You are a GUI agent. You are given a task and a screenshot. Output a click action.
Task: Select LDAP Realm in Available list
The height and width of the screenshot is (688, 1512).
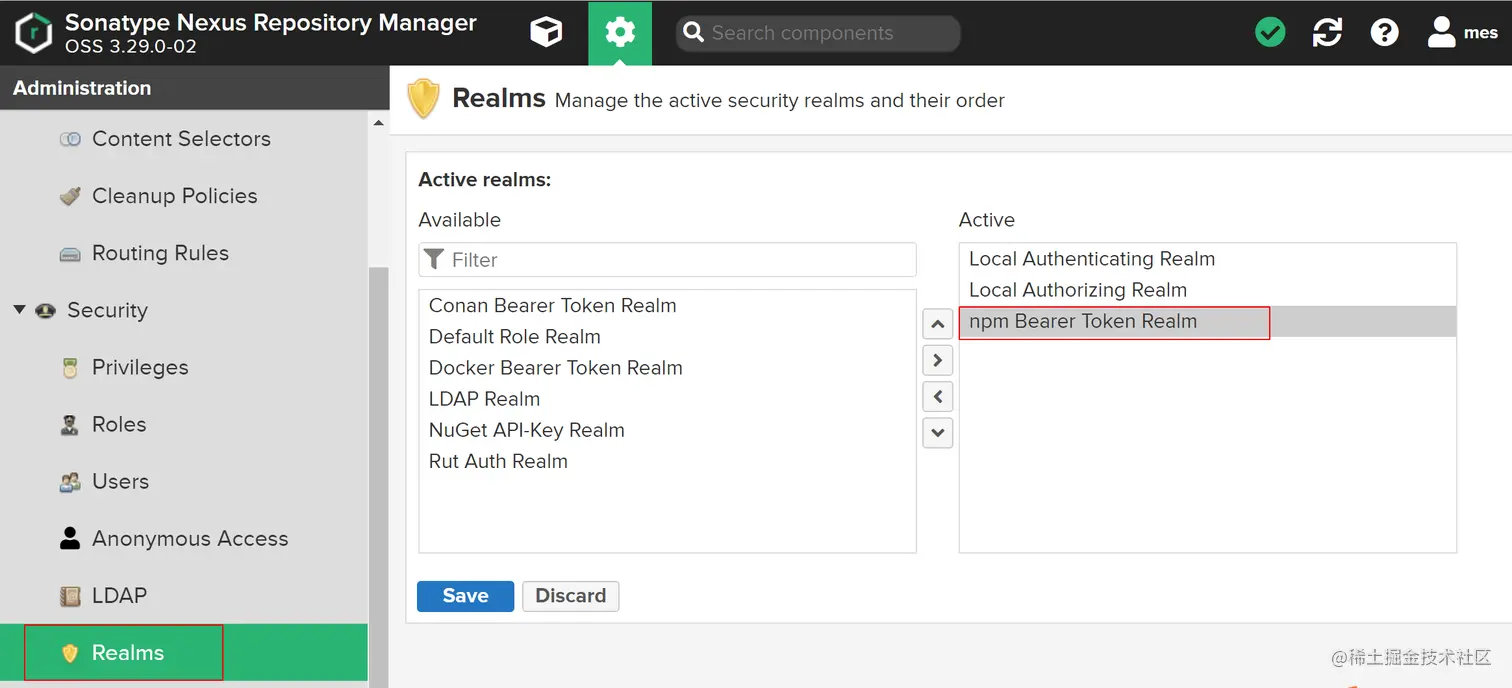[x=667, y=399]
